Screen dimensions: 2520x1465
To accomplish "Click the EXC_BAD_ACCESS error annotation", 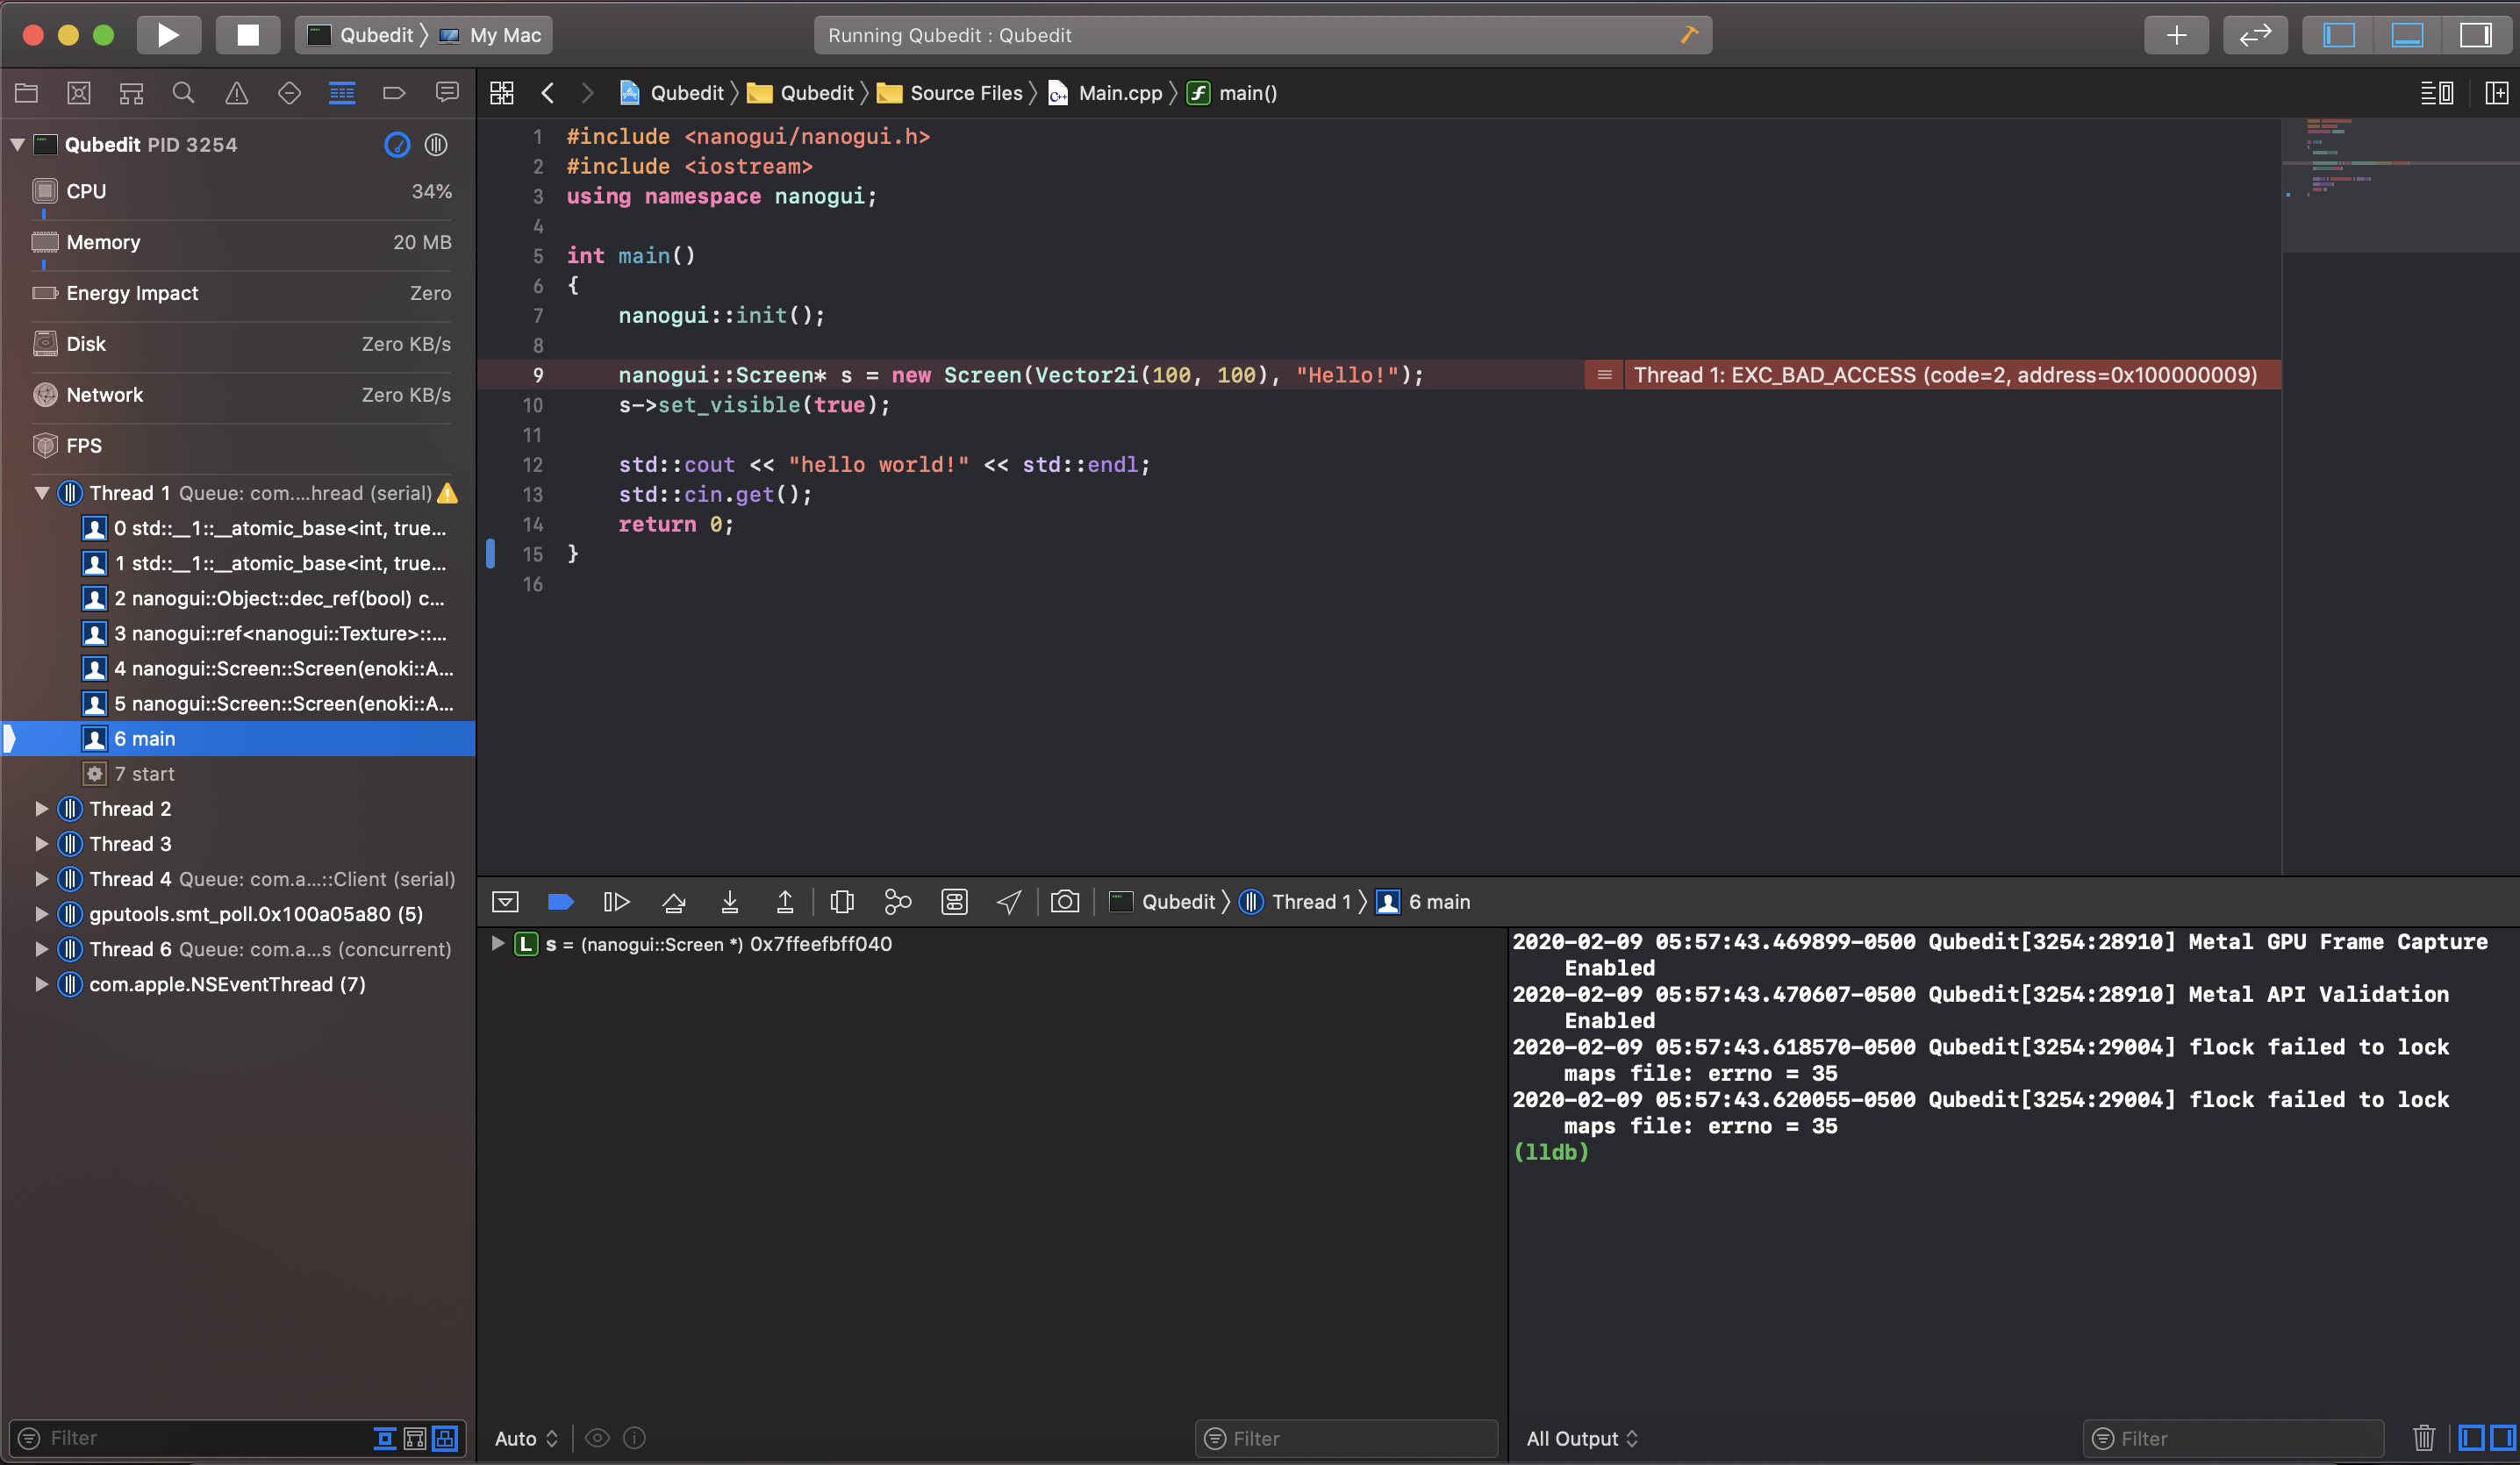I will tap(1943, 375).
